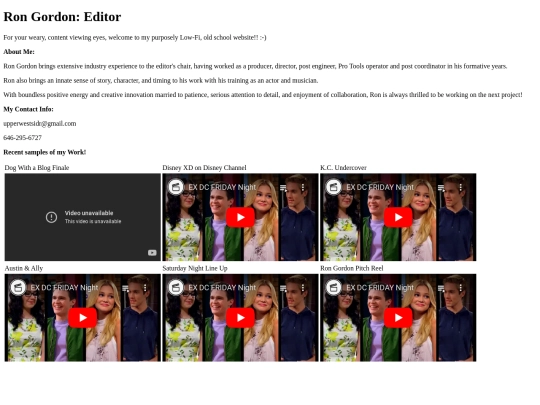
Task: Play the K.C. Undercover video
Action: click(398, 217)
